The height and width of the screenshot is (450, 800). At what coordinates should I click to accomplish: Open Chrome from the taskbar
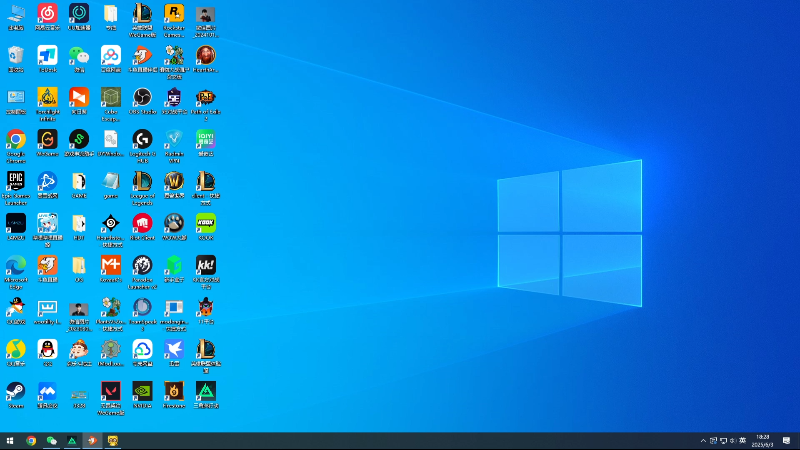[x=31, y=441]
